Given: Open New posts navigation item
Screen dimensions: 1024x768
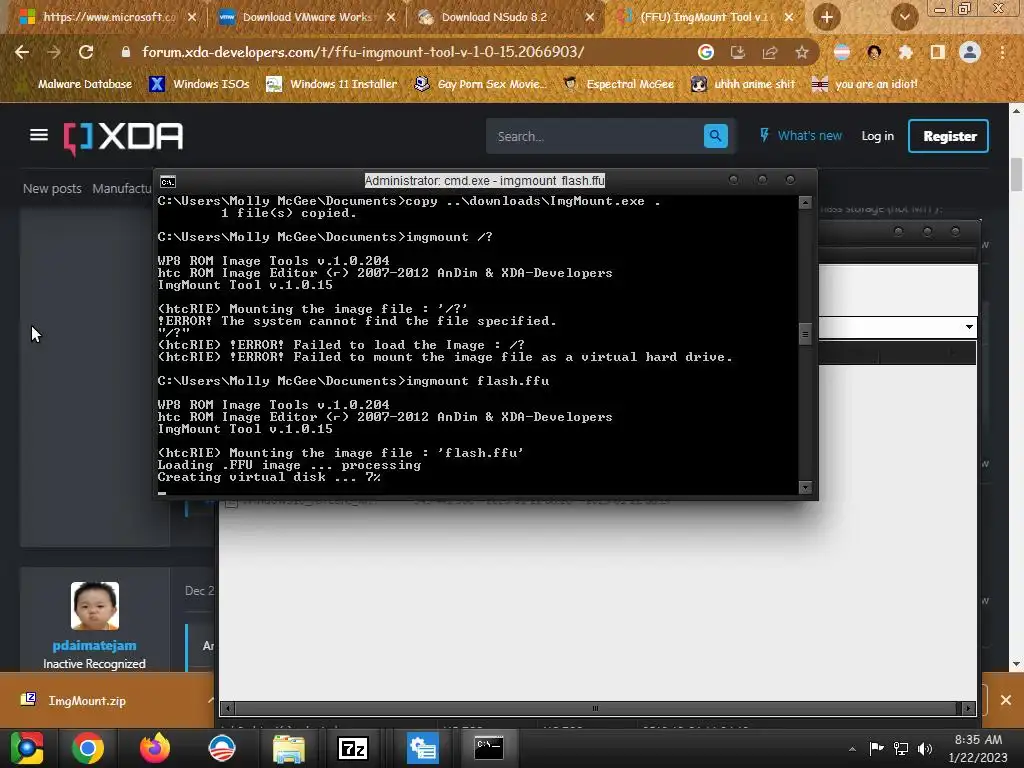Looking at the screenshot, I should 52,189.
